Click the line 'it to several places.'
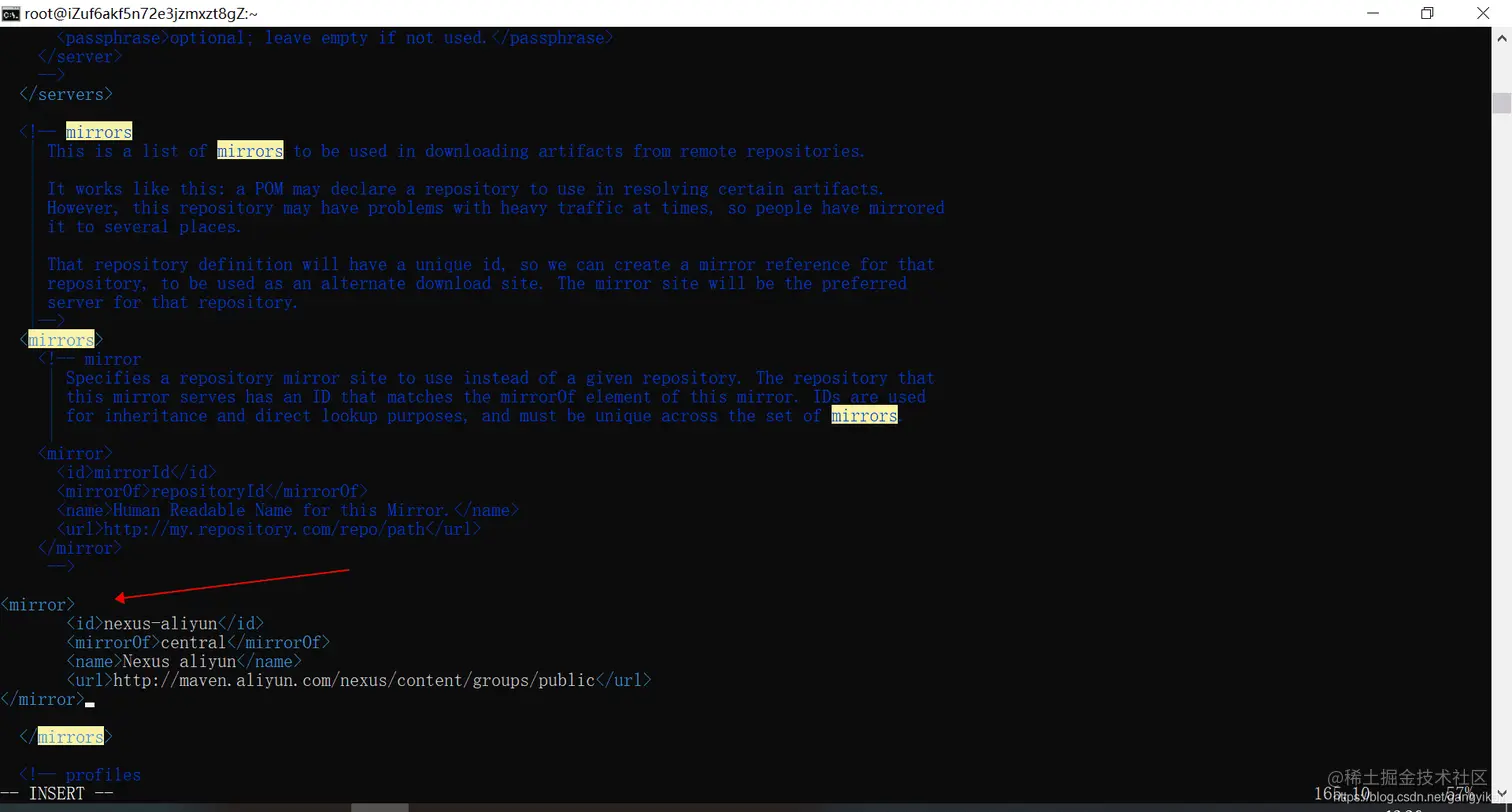1512x812 pixels. point(145,227)
